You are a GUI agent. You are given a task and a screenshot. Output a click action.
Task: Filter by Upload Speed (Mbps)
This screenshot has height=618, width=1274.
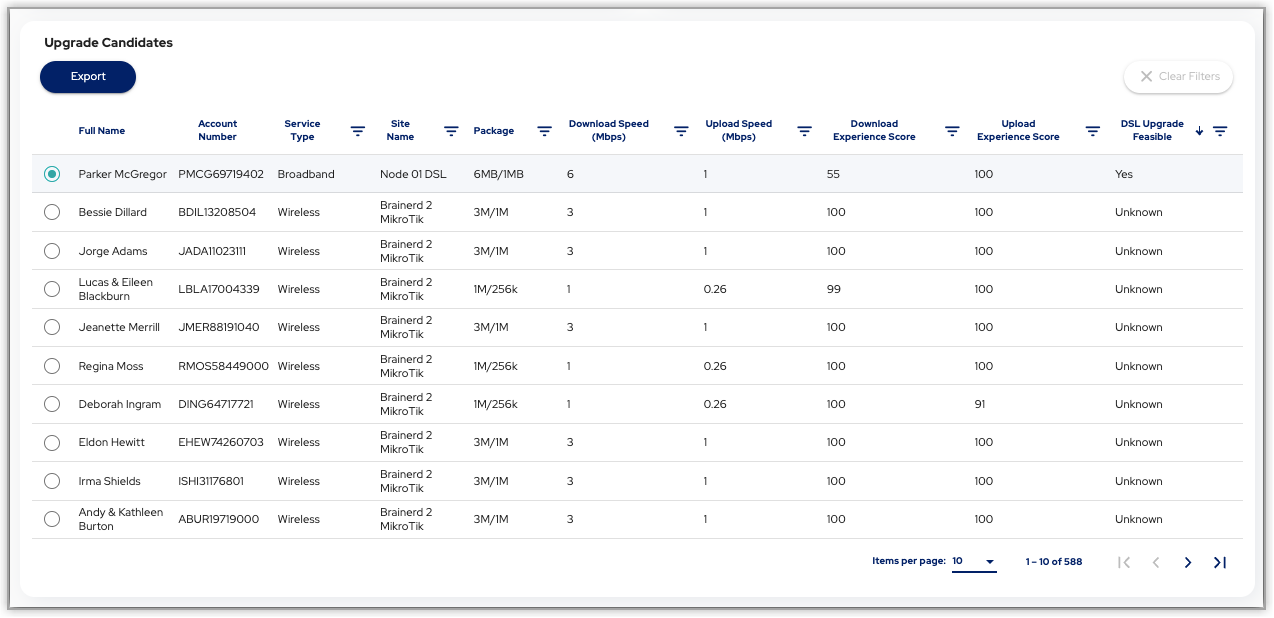(804, 131)
